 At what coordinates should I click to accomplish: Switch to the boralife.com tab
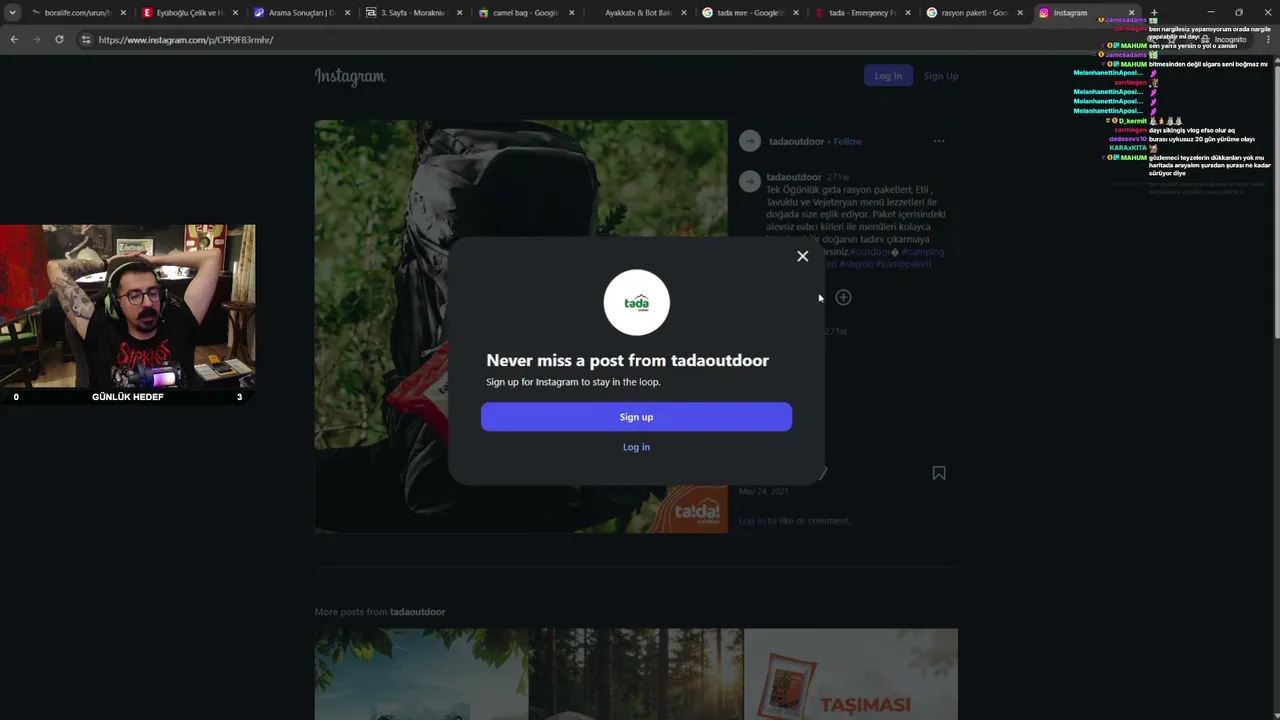point(76,13)
